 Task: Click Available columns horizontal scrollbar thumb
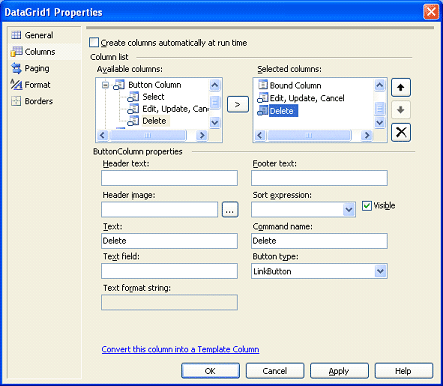tap(148, 135)
